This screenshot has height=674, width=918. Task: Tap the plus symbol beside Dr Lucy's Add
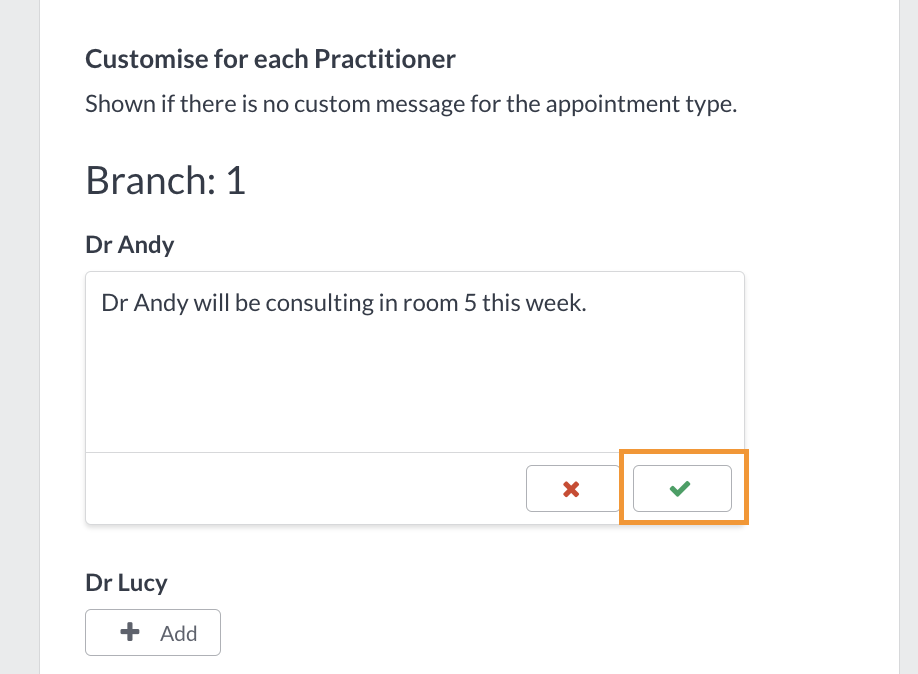129,632
